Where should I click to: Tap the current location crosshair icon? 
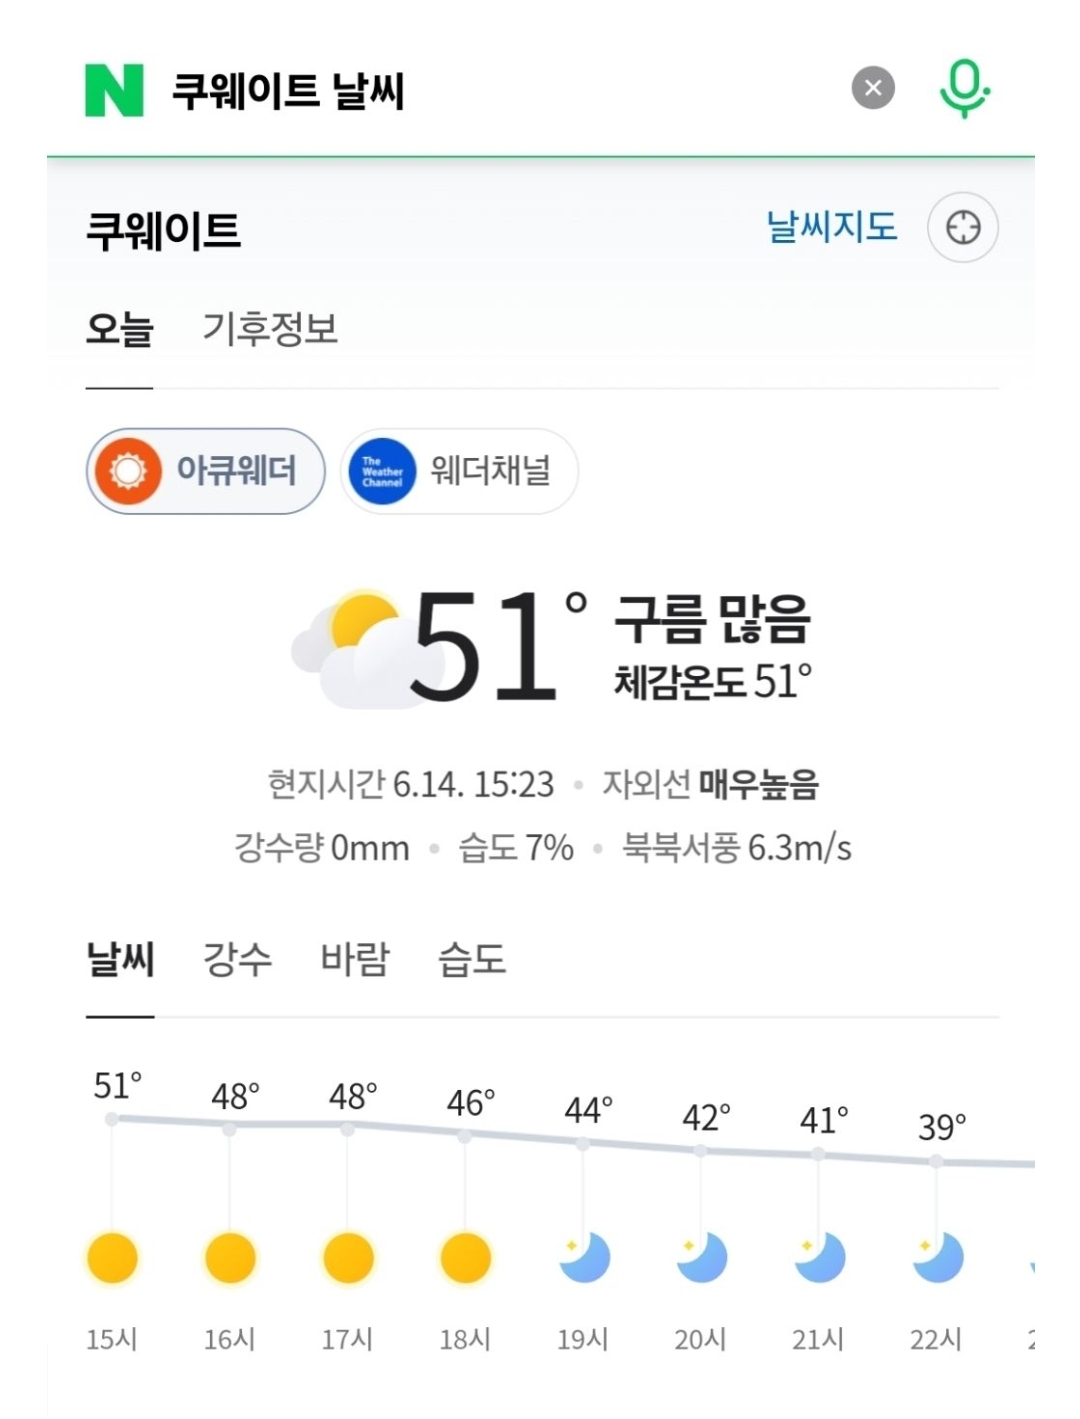(963, 228)
